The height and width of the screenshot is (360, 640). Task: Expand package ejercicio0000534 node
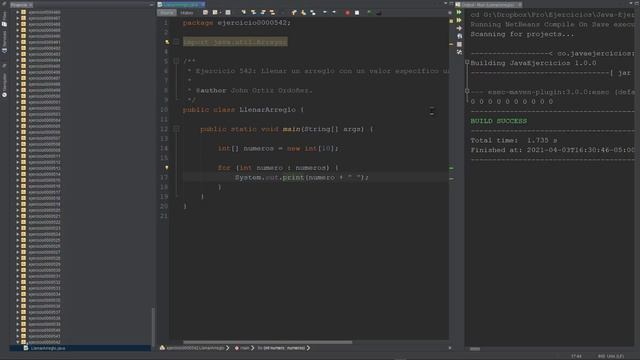click(x=18, y=294)
